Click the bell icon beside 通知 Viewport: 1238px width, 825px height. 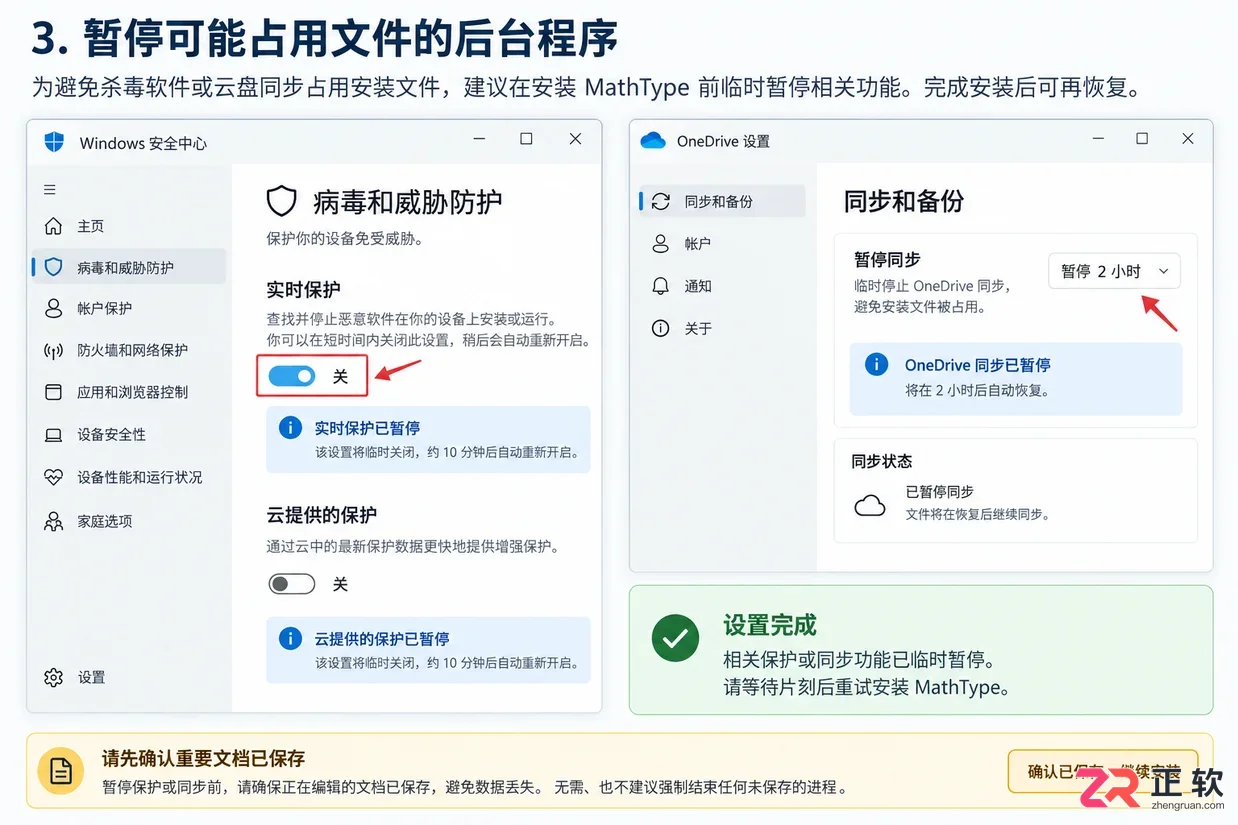point(660,286)
